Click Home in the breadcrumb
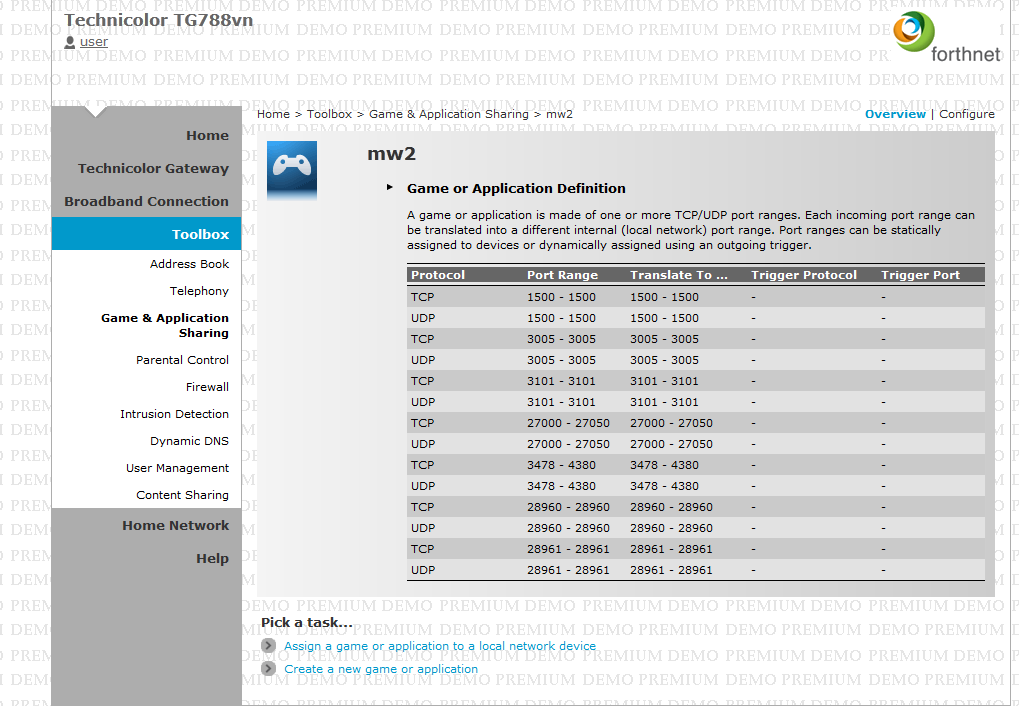Image resolution: width=1019 pixels, height=706 pixels. tap(273, 114)
